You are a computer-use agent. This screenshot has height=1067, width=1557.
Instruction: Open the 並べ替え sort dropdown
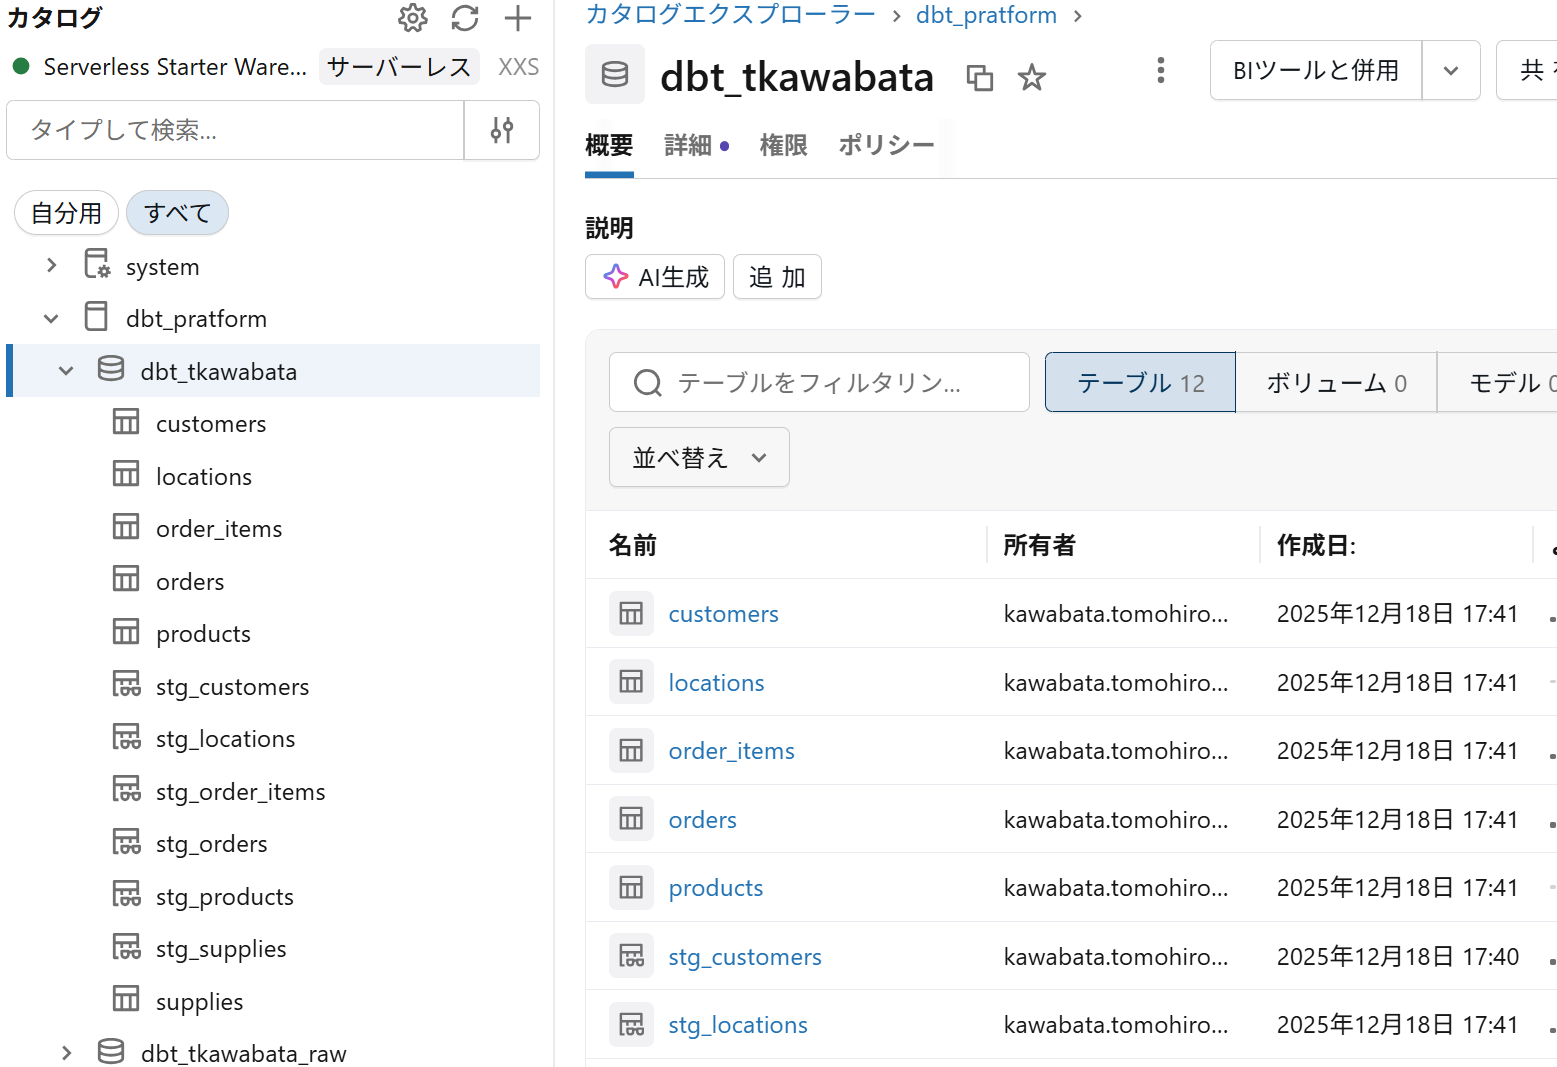699,458
